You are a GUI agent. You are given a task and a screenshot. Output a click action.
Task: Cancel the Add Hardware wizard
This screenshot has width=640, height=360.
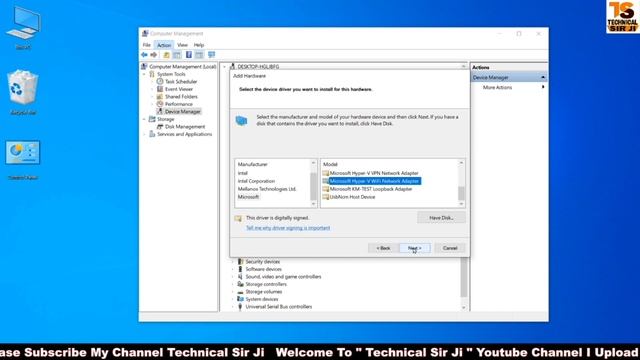tap(450, 248)
